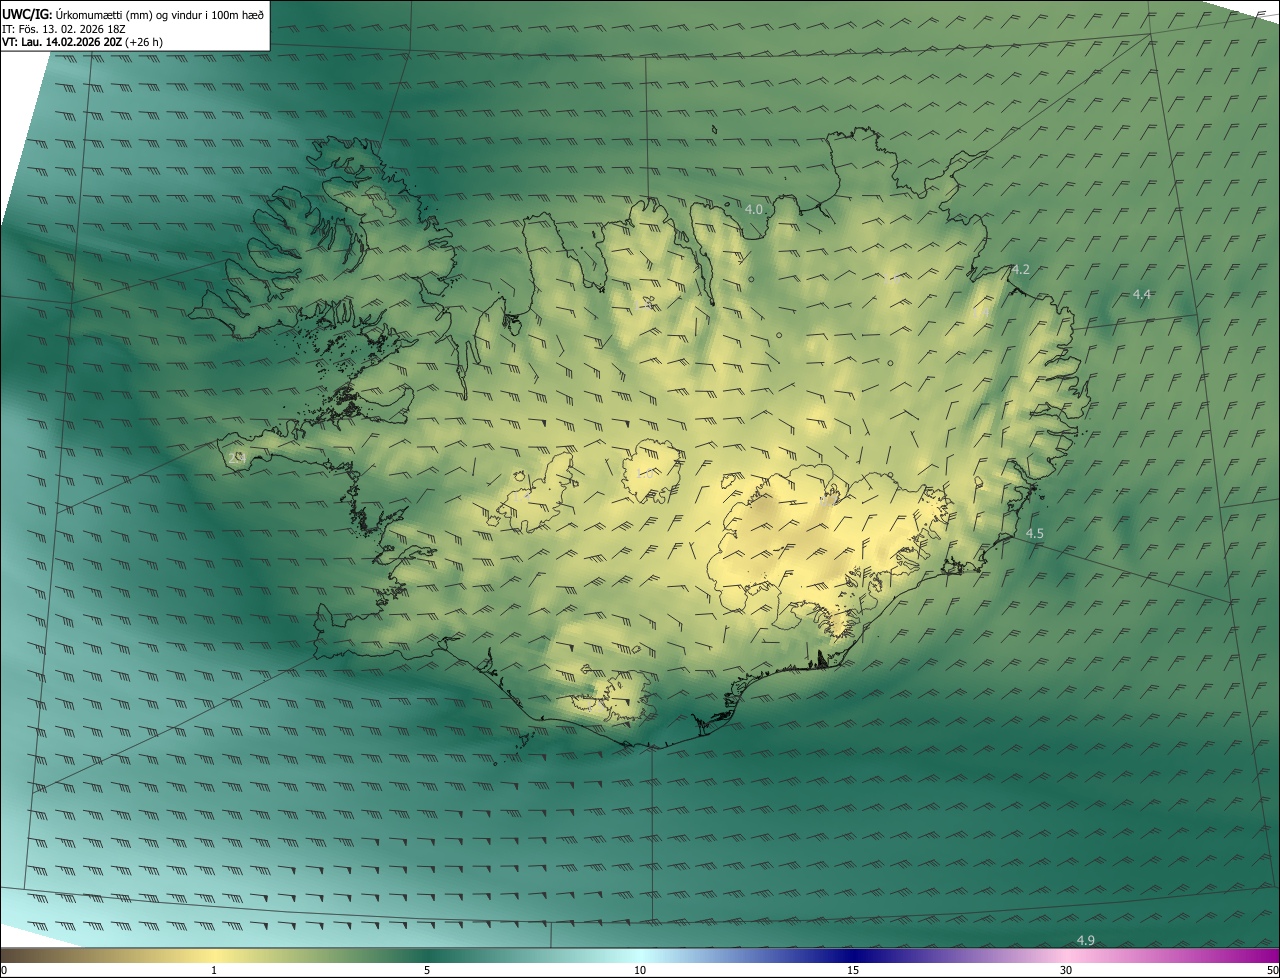
Task: Click the 1 tick on the color scale
Action: coord(214,970)
